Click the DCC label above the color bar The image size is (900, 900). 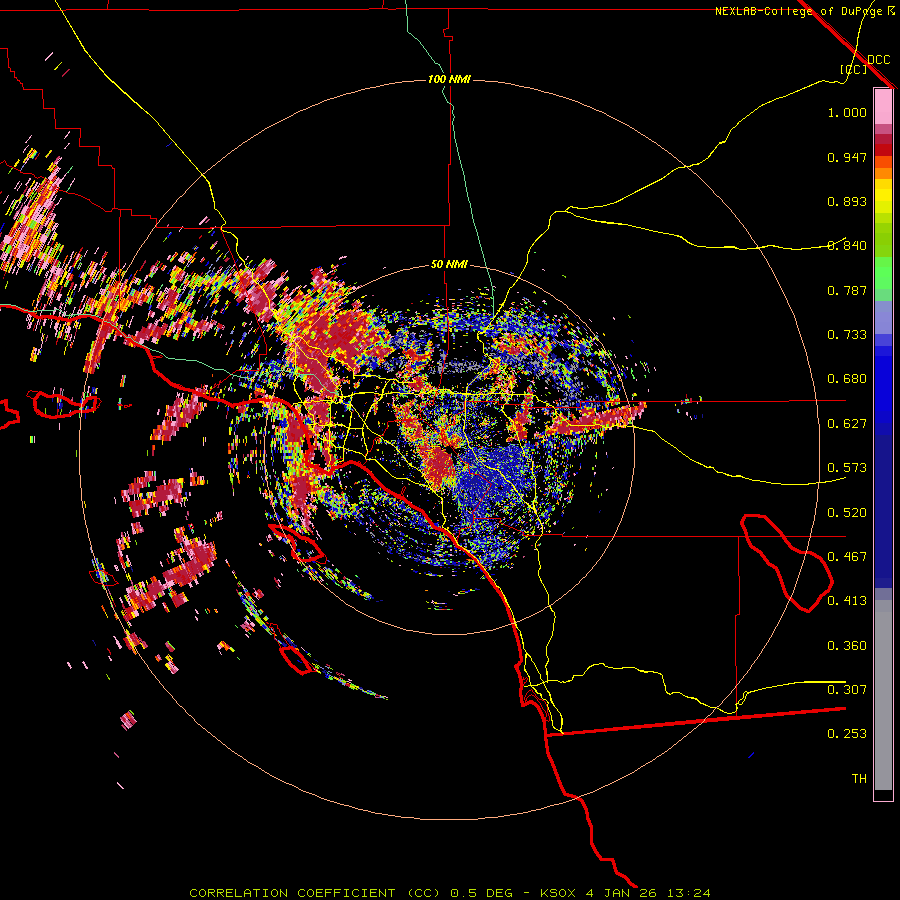(878, 60)
